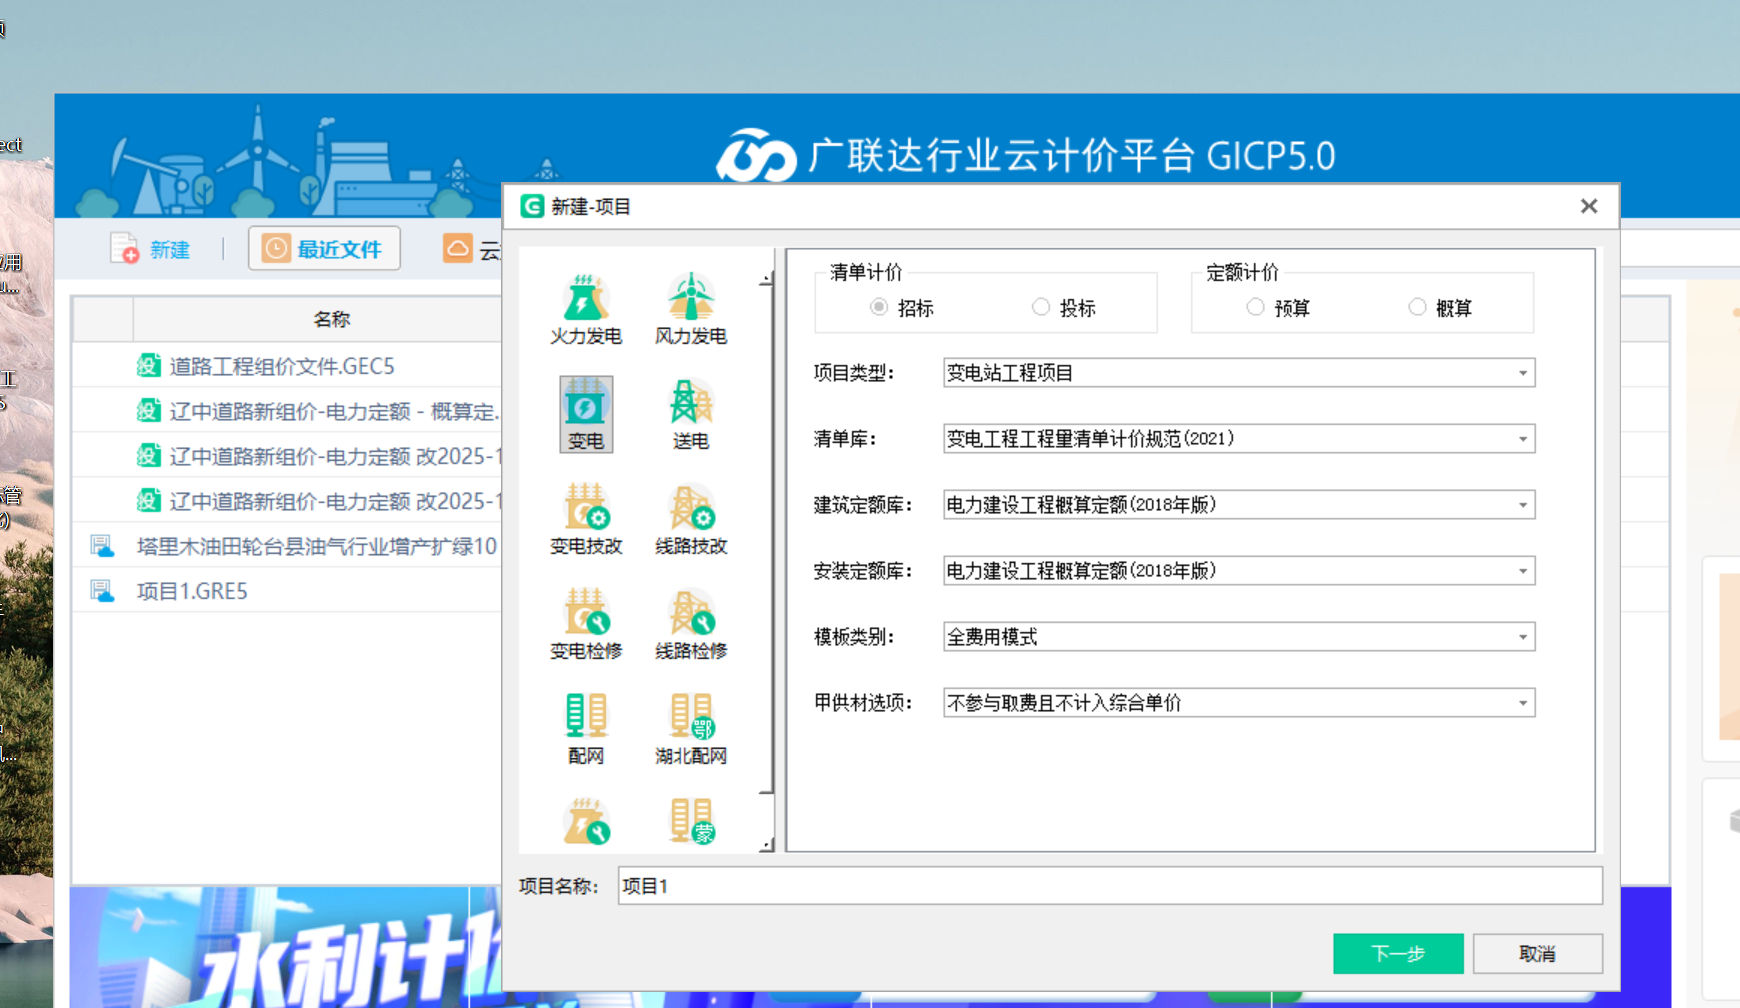Select the 风力发电 project type icon
The image size is (1740, 1008).
click(x=690, y=305)
